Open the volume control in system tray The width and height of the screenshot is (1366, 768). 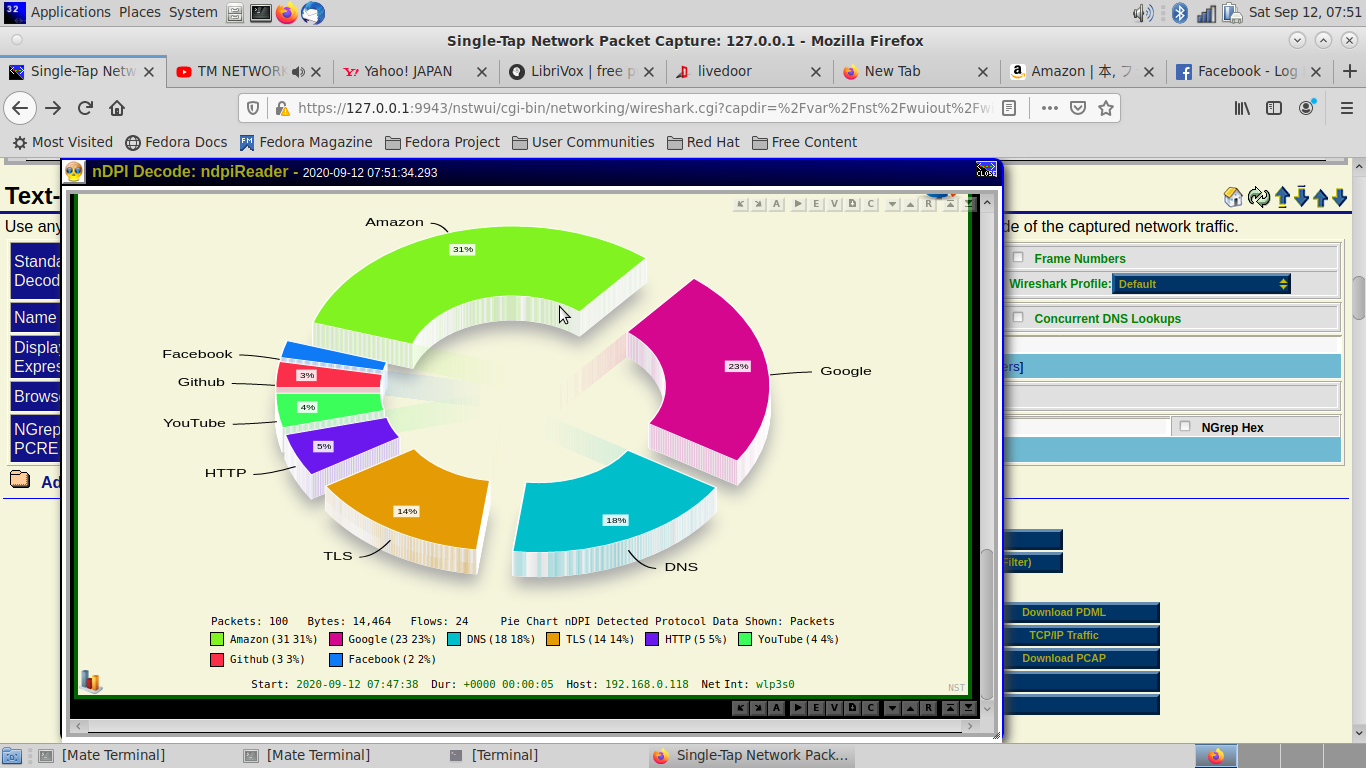click(1142, 12)
